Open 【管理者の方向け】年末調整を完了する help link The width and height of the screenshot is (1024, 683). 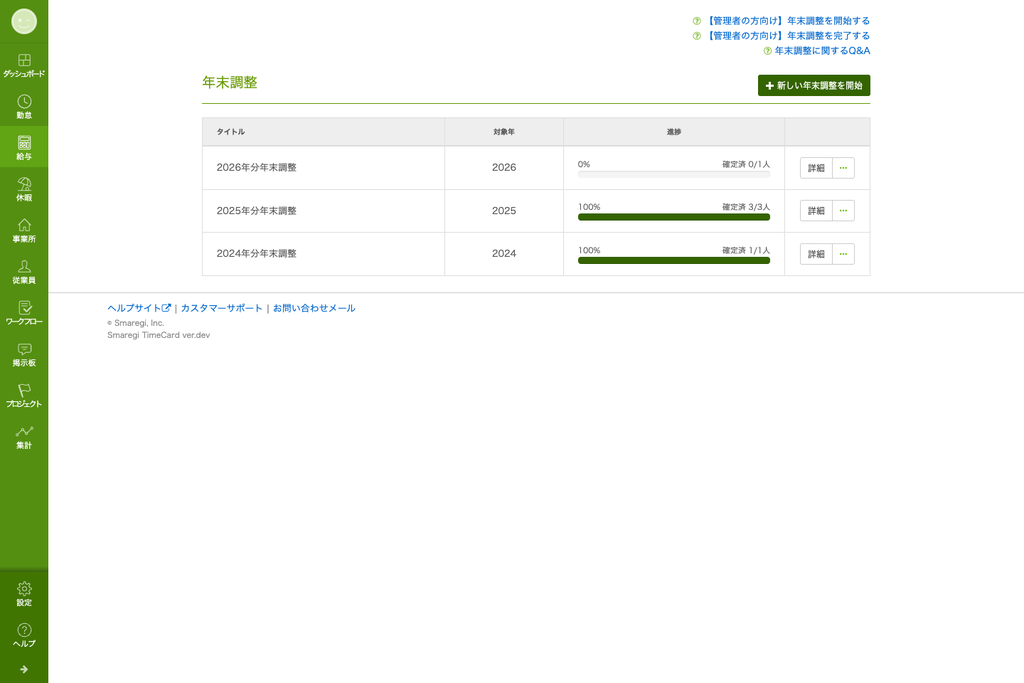788,36
